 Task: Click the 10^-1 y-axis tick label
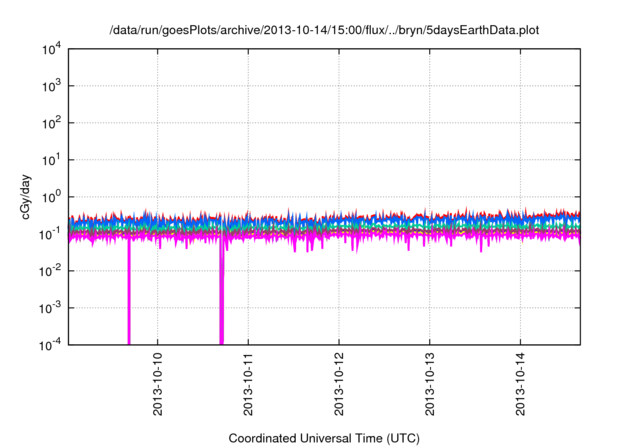click(x=50, y=234)
